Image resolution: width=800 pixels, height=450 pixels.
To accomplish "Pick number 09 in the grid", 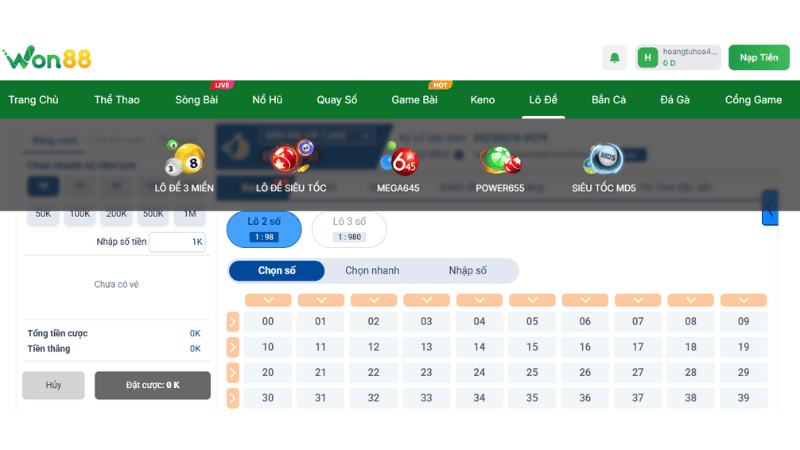I will [x=743, y=321].
